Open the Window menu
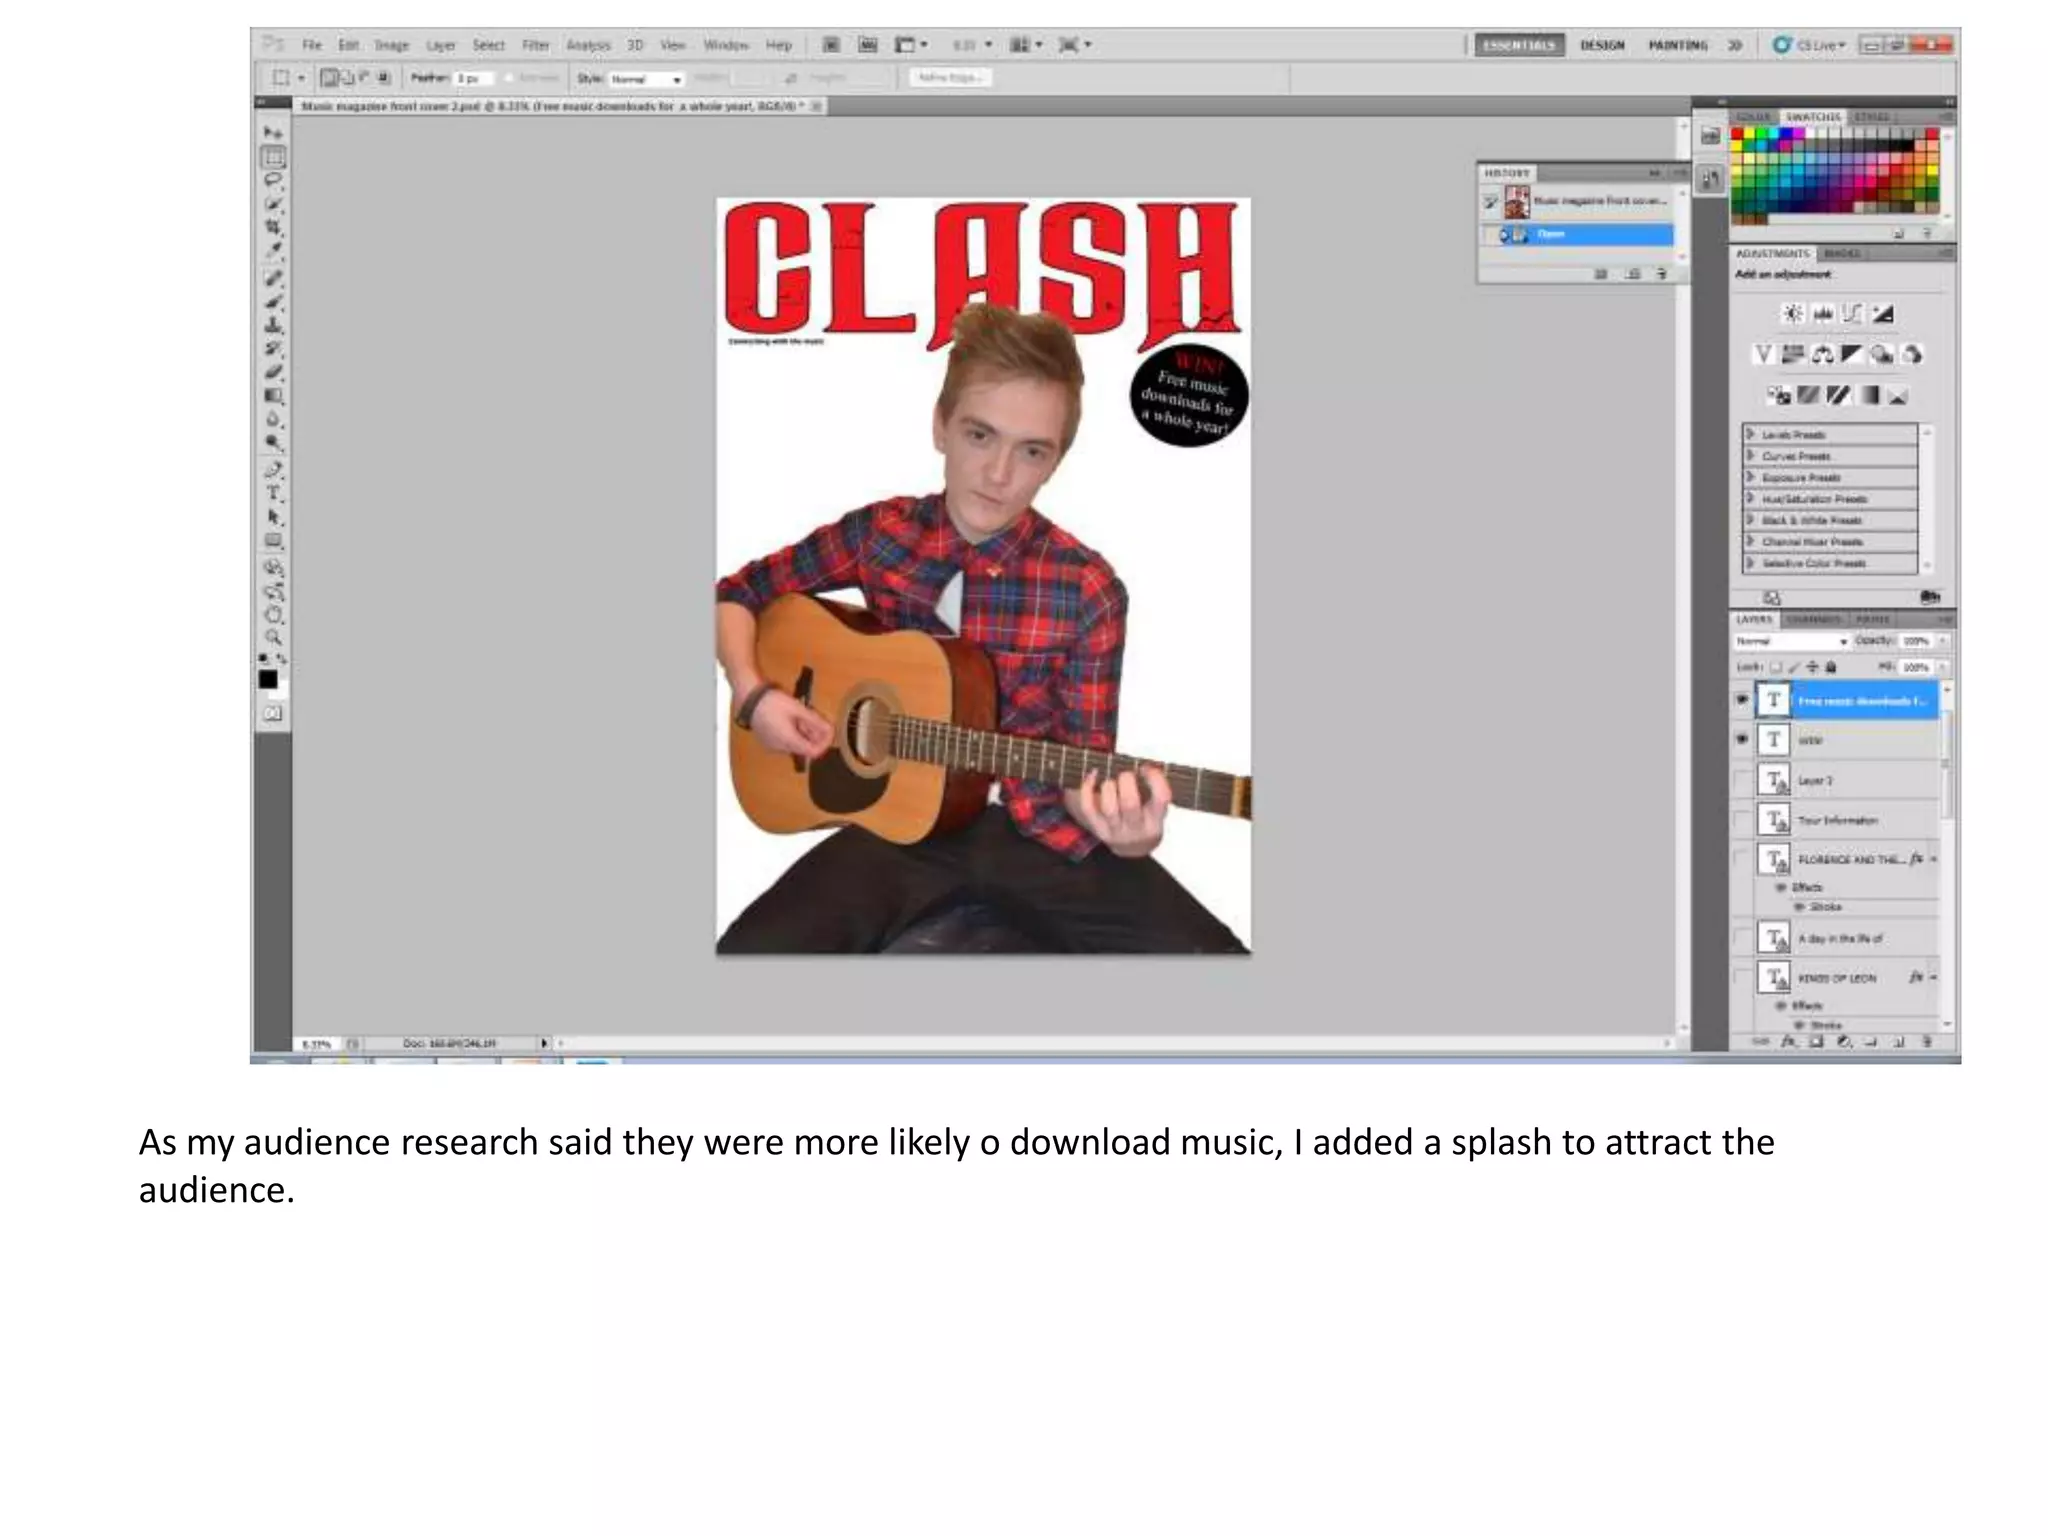 pyautogui.click(x=726, y=45)
